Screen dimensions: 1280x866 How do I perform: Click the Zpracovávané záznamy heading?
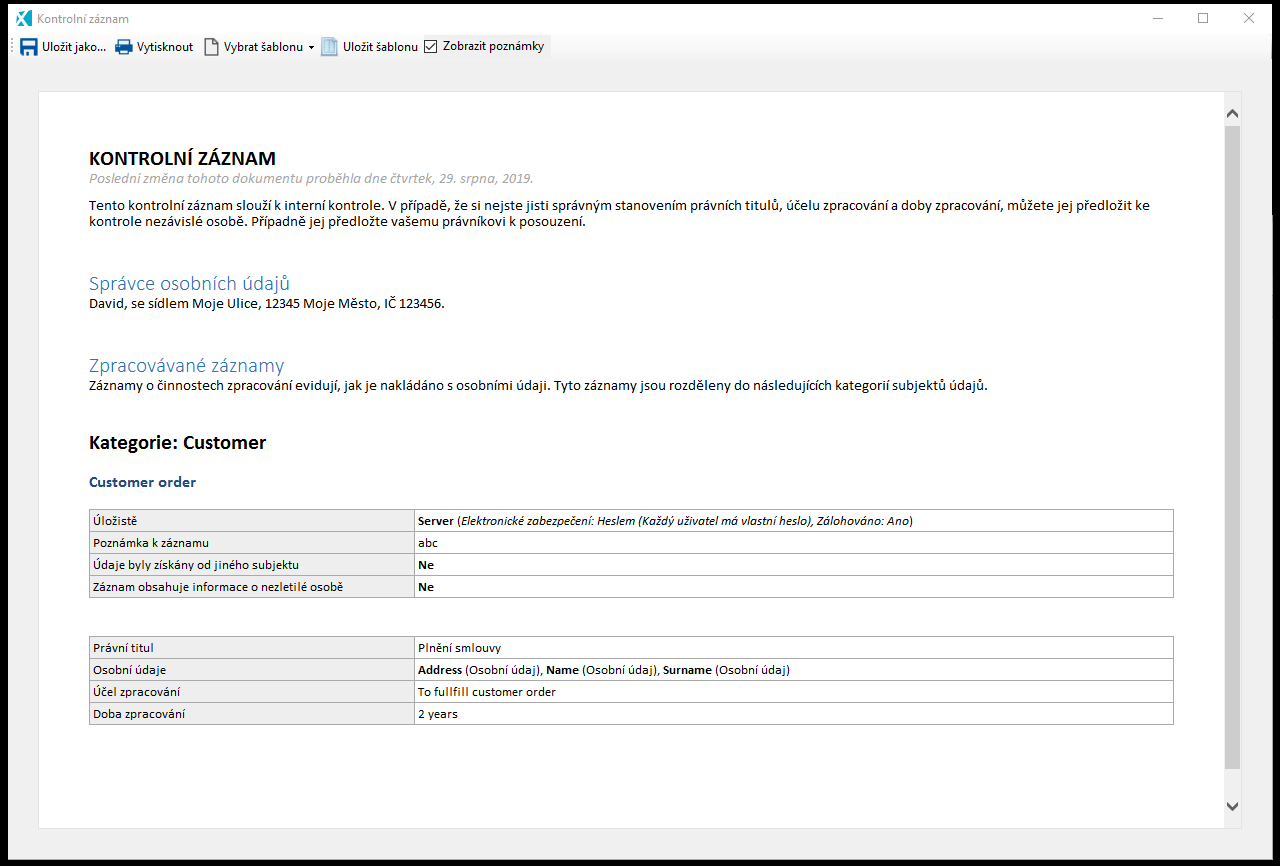click(x=186, y=365)
